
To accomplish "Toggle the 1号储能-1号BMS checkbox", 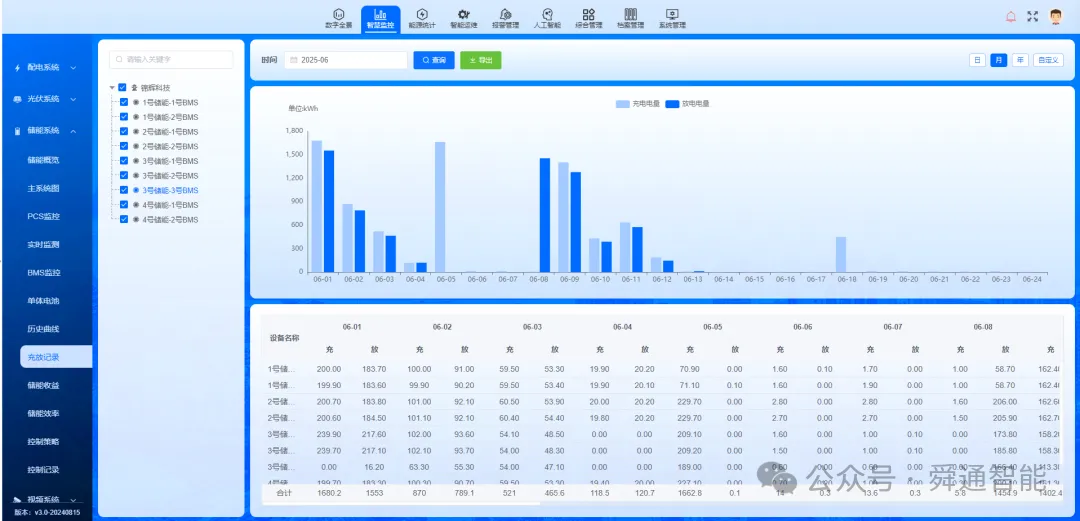I will pyautogui.click(x=124, y=102).
